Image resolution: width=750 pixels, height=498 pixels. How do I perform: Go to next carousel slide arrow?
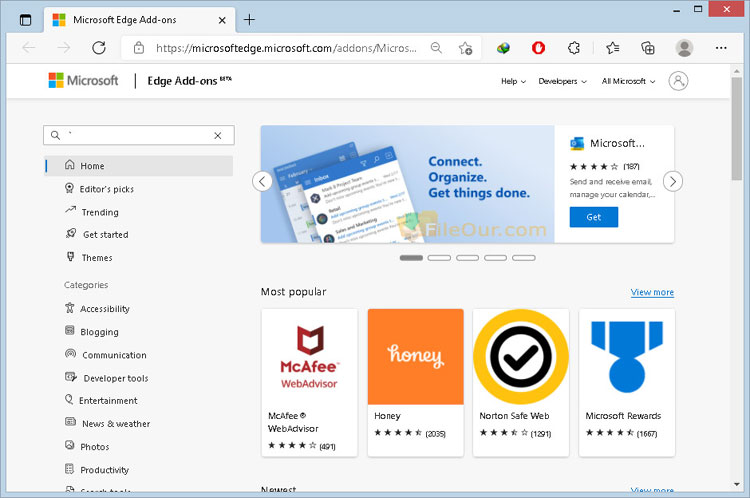click(x=673, y=181)
